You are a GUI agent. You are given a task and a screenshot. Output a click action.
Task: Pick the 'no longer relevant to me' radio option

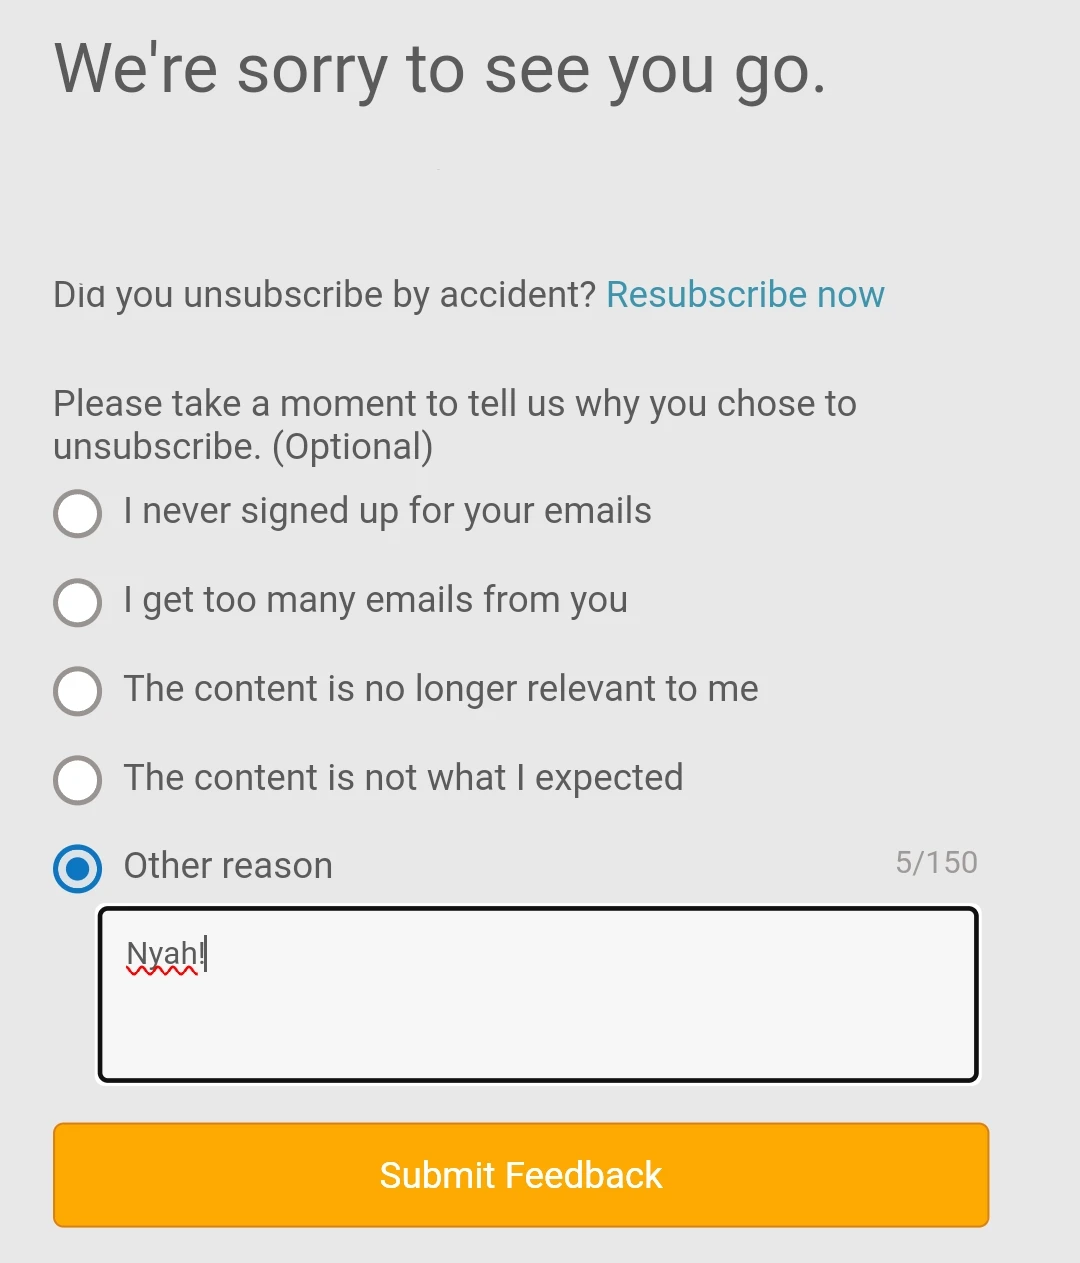(x=77, y=691)
